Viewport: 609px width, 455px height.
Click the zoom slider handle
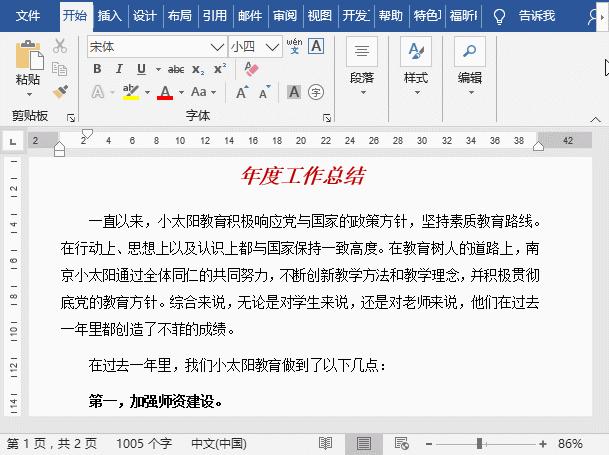(x=480, y=443)
